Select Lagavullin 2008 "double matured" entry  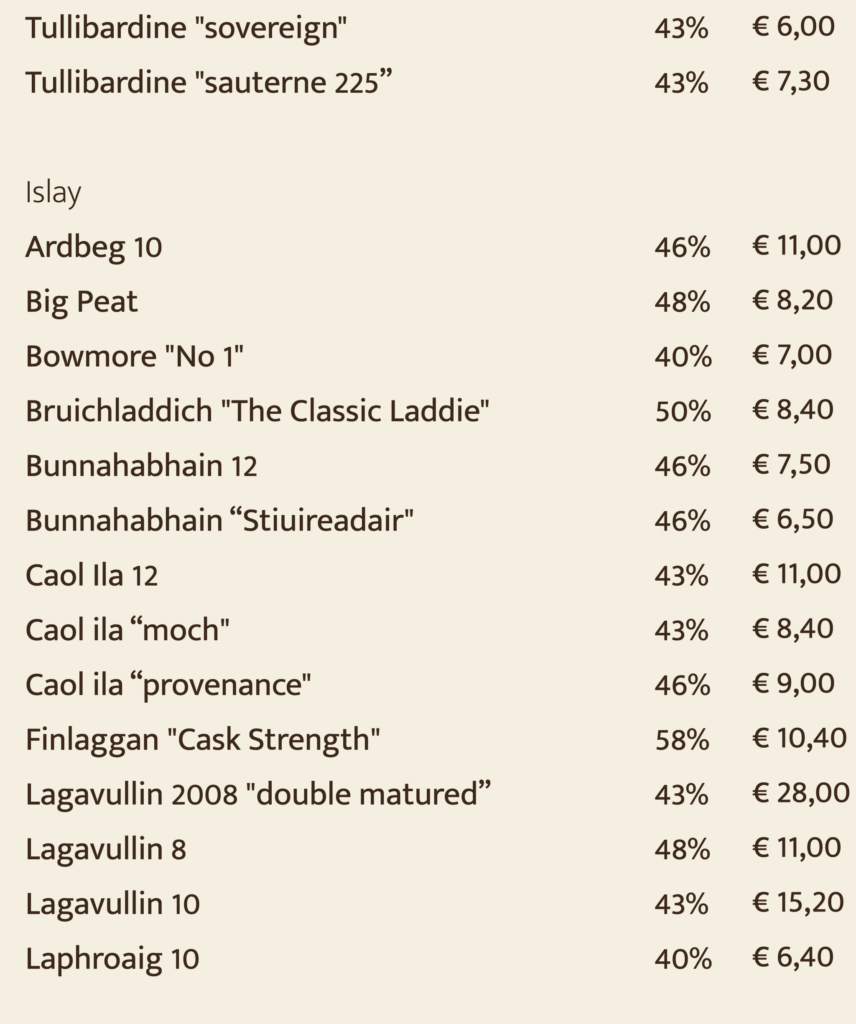(x=258, y=795)
